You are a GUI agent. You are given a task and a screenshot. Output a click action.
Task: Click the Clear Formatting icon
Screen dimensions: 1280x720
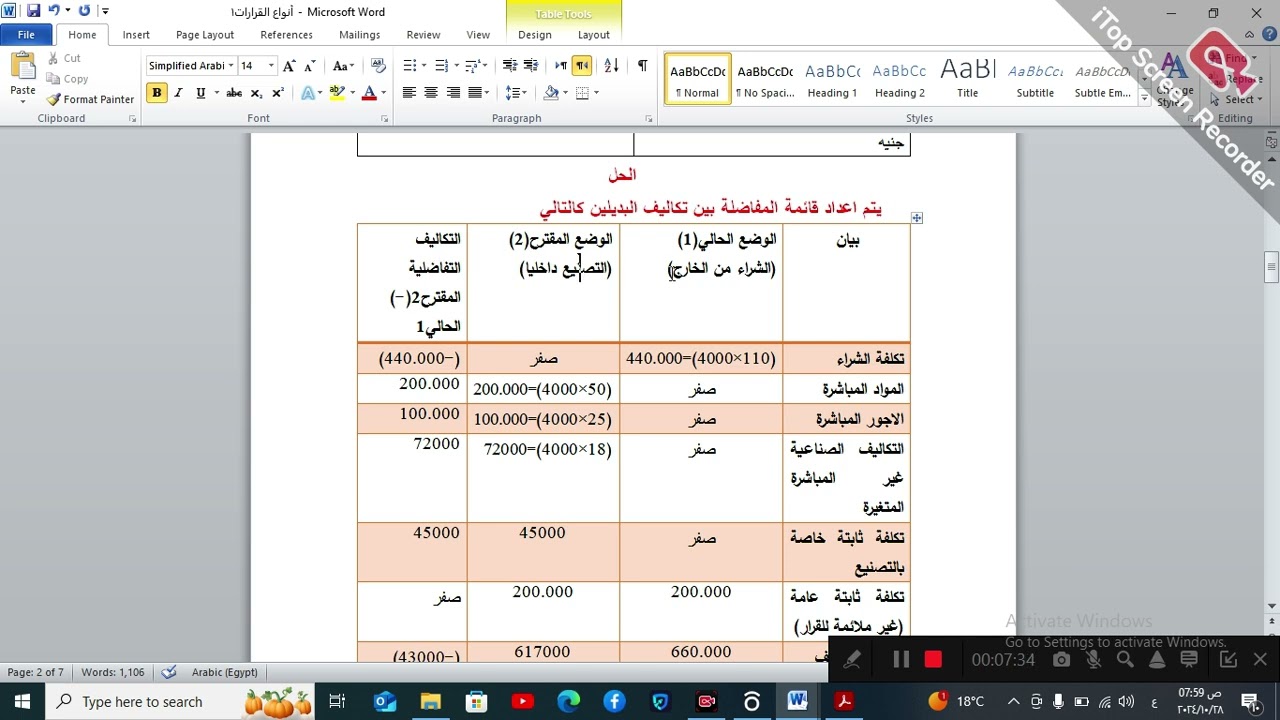[378, 66]
